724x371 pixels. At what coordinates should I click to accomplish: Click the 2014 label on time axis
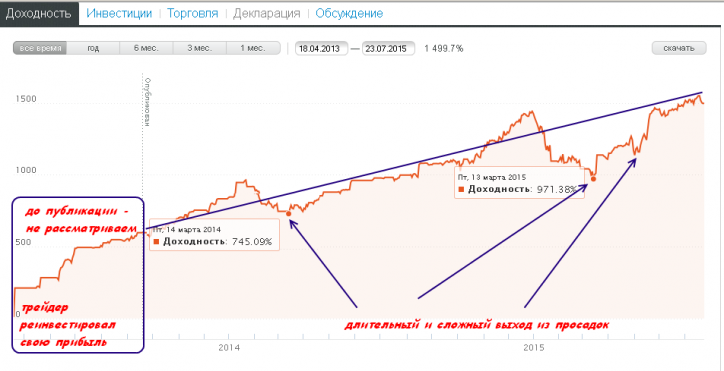(x=229, y=347)
